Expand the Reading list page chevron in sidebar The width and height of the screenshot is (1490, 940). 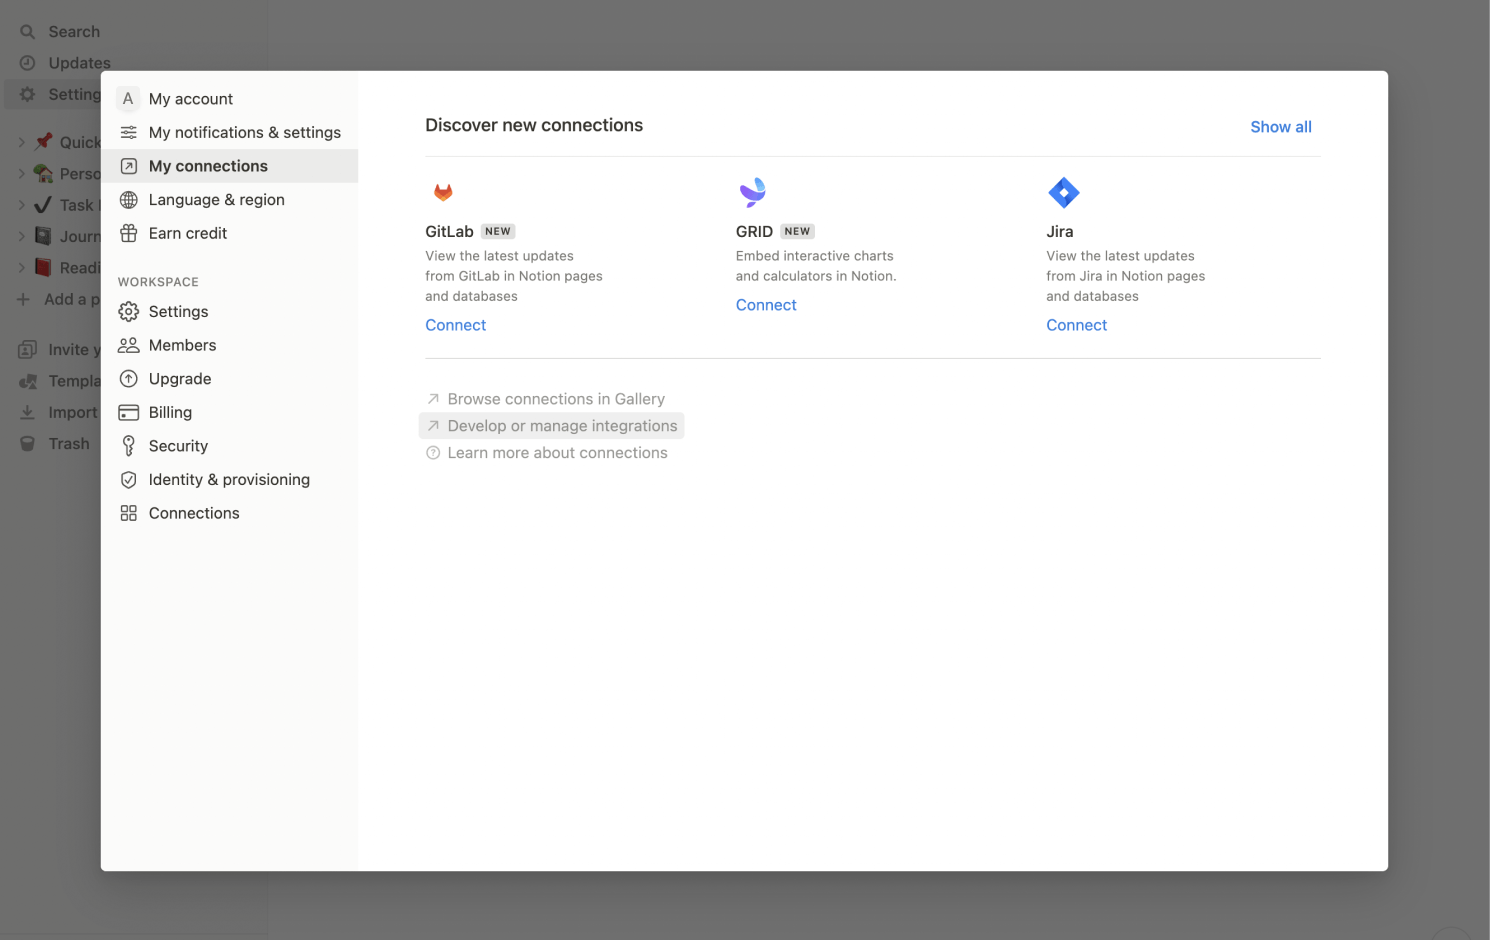[21, 268]
